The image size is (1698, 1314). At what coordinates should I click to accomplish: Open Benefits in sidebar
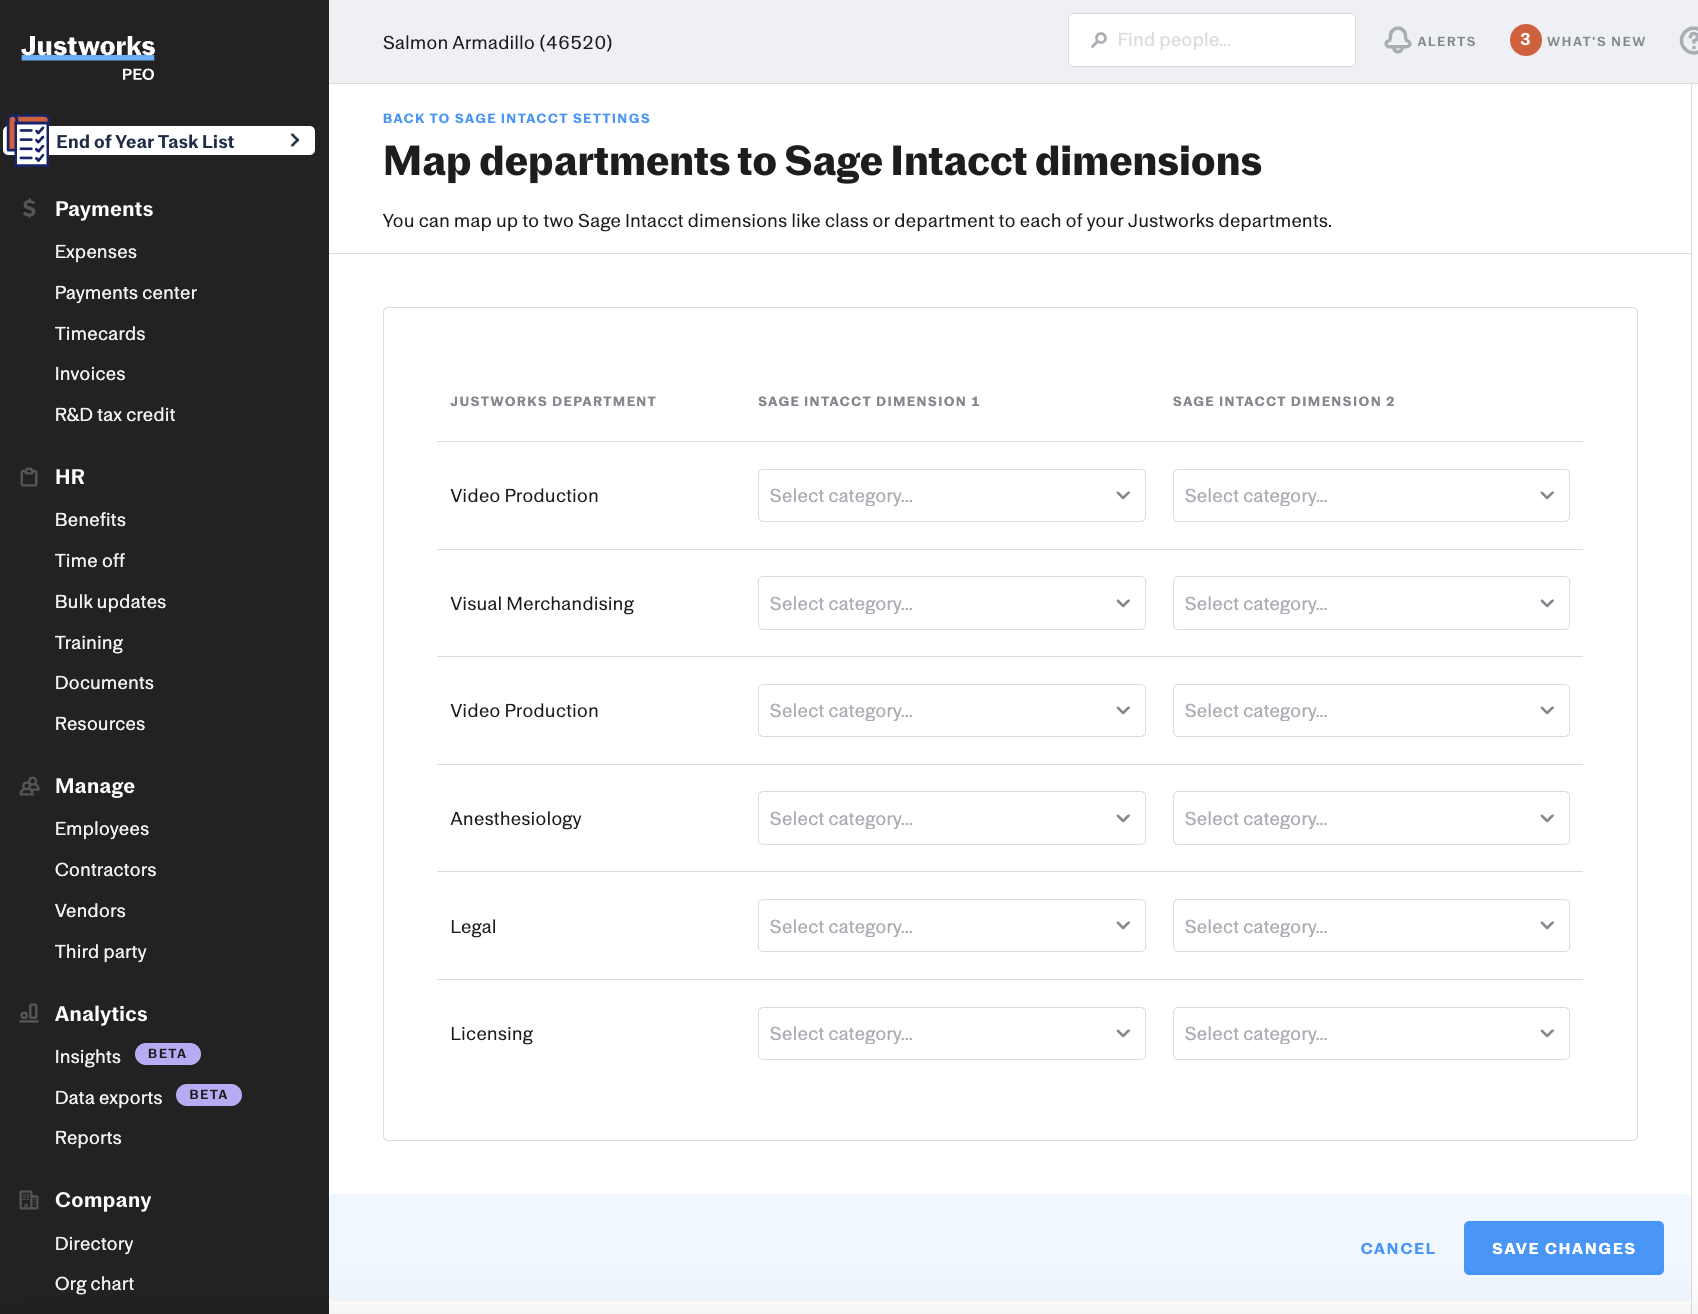(x=90, y=520)
